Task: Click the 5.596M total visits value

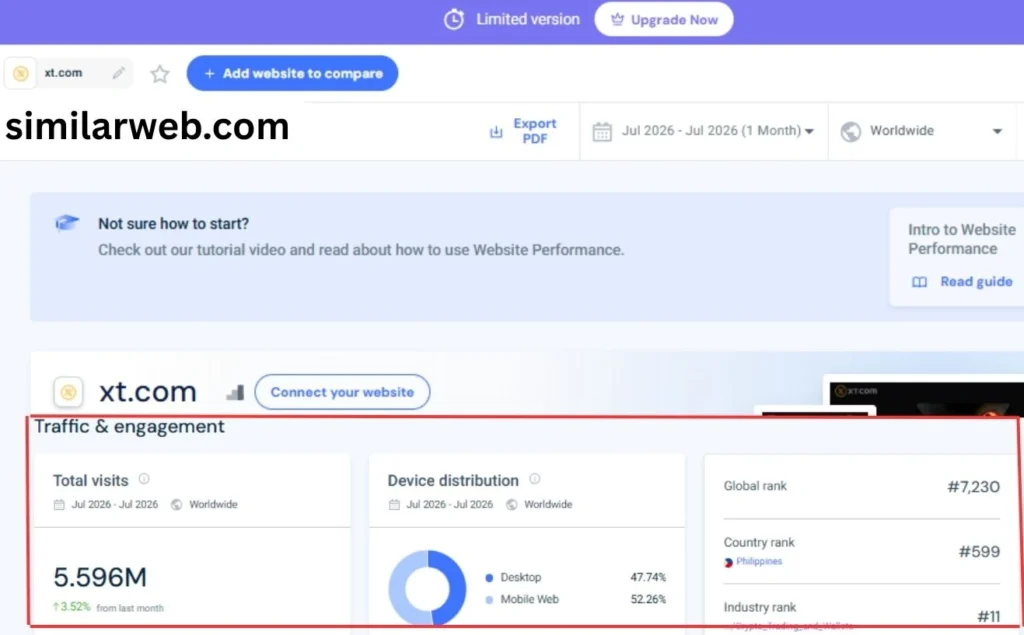Action: click(100, 577)
